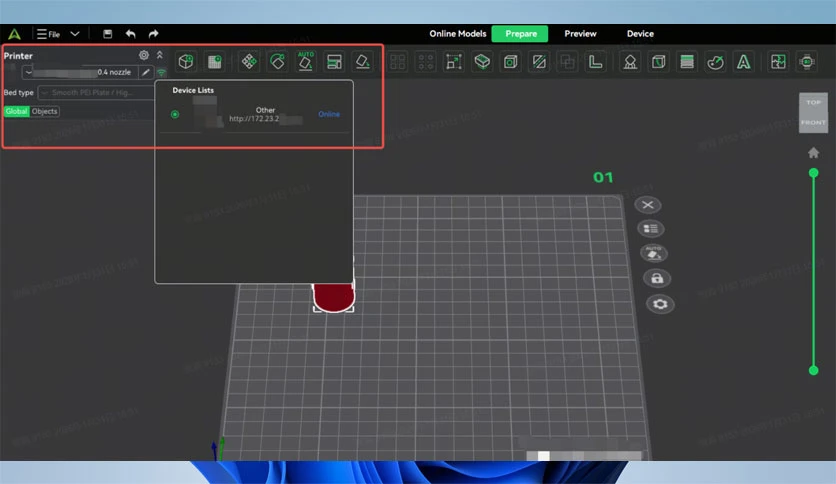Open the Device tab

[x=640, y=34]
